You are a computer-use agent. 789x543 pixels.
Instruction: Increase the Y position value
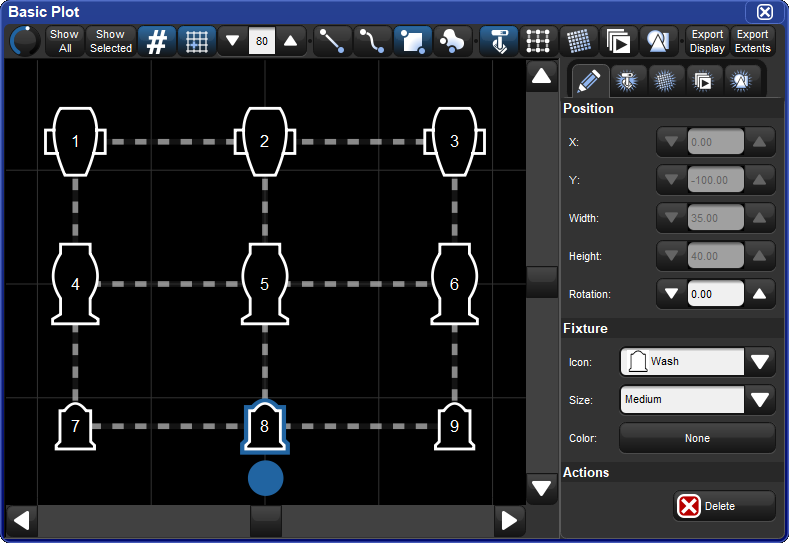pyautogui.click(x=759, y=180)
